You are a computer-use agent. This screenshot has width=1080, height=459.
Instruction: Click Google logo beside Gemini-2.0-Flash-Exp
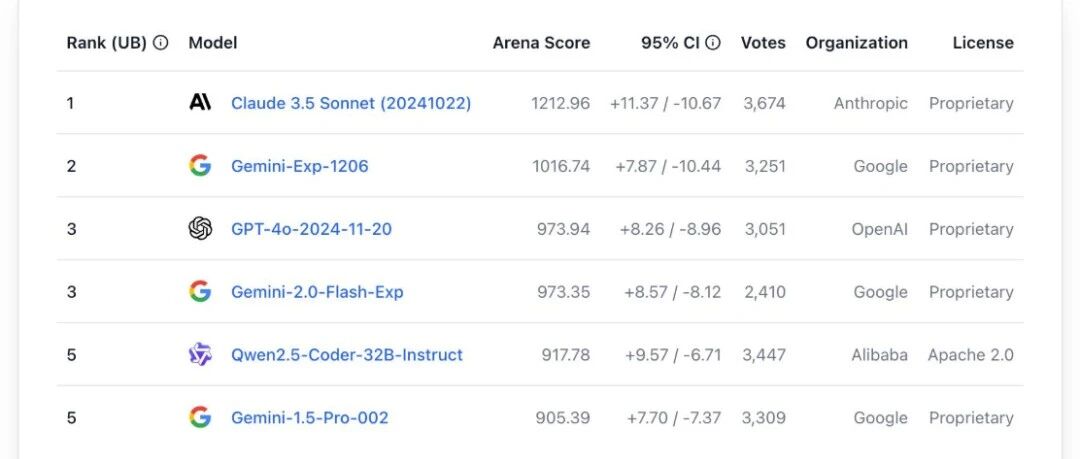click(x=200, y=292)
